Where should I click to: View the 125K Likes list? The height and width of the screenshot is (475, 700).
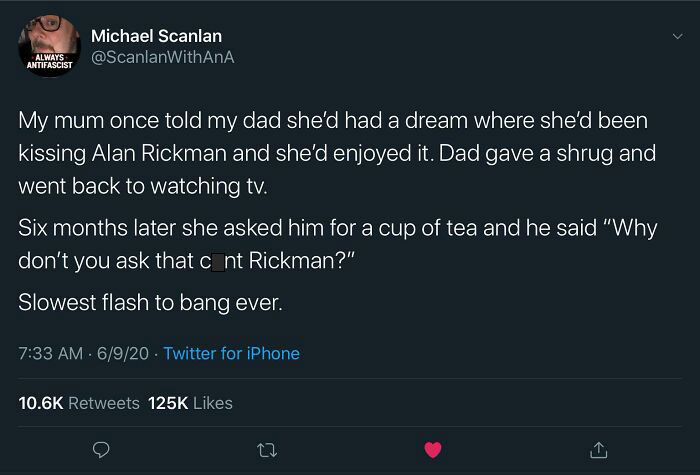pyautogui.click(x=190, y=403)
